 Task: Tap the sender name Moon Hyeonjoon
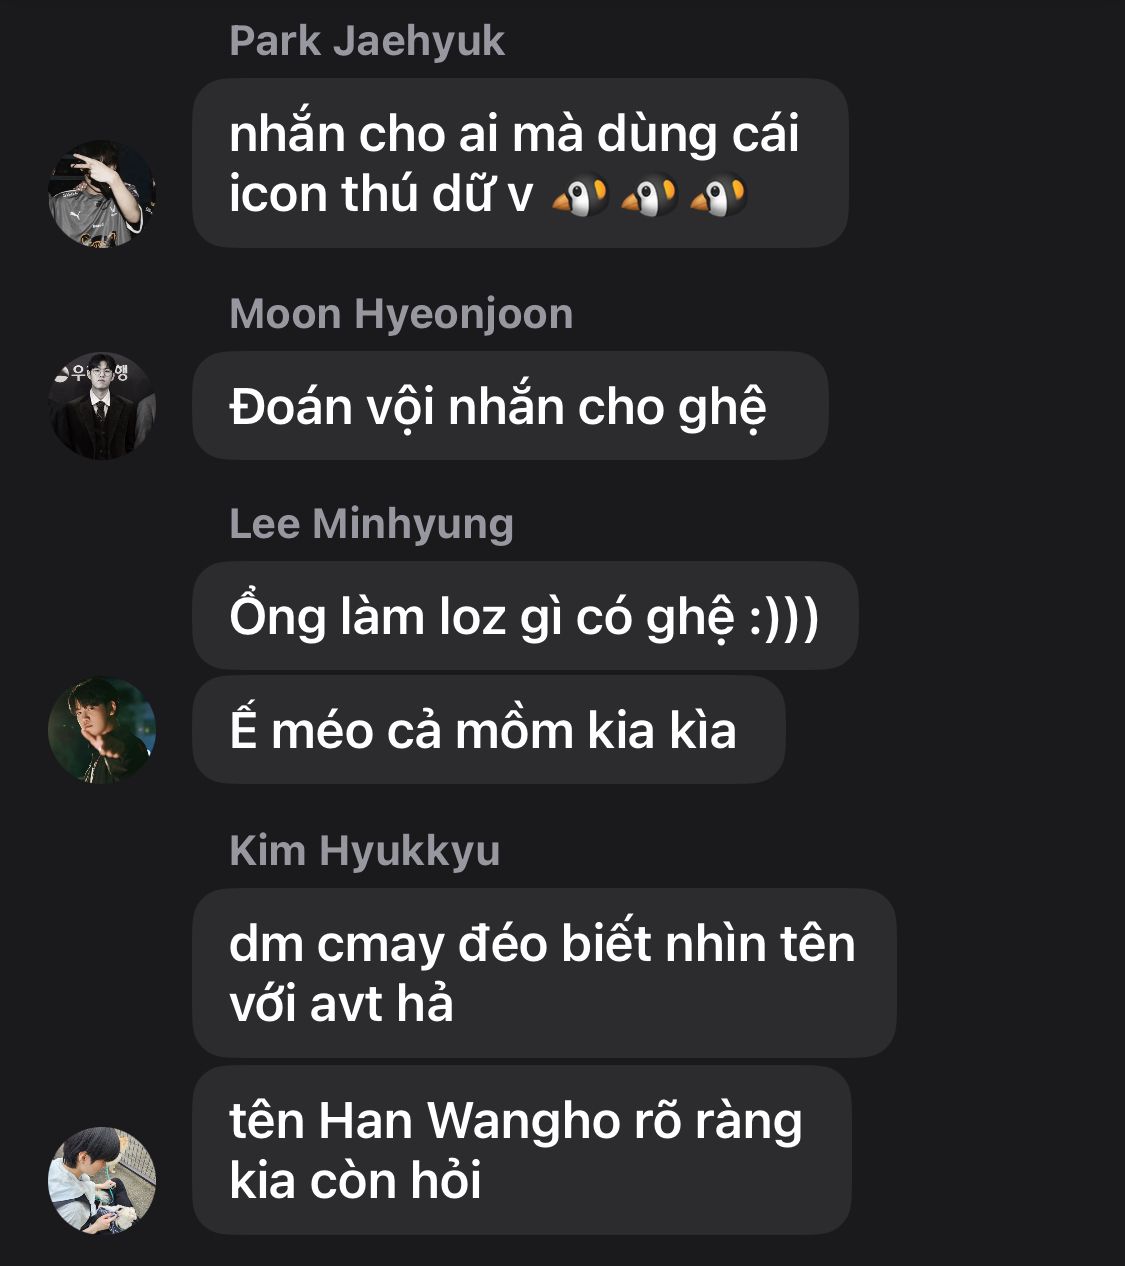point(401,314)
